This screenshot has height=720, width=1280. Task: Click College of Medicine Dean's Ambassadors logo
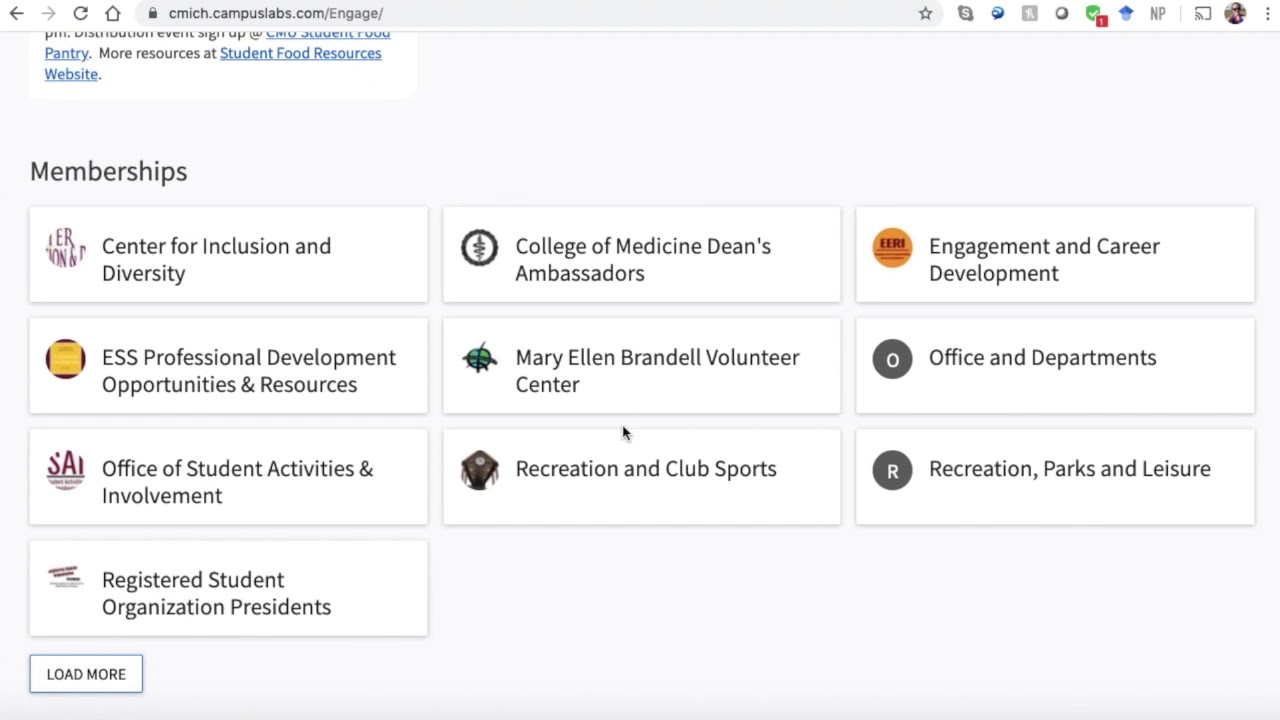click(479, 248)
